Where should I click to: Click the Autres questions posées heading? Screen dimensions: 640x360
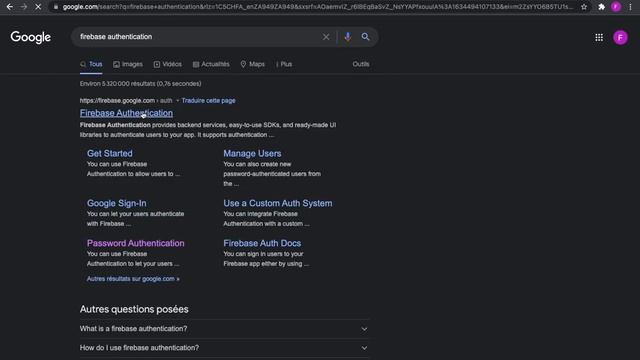[x=134, y=309]
